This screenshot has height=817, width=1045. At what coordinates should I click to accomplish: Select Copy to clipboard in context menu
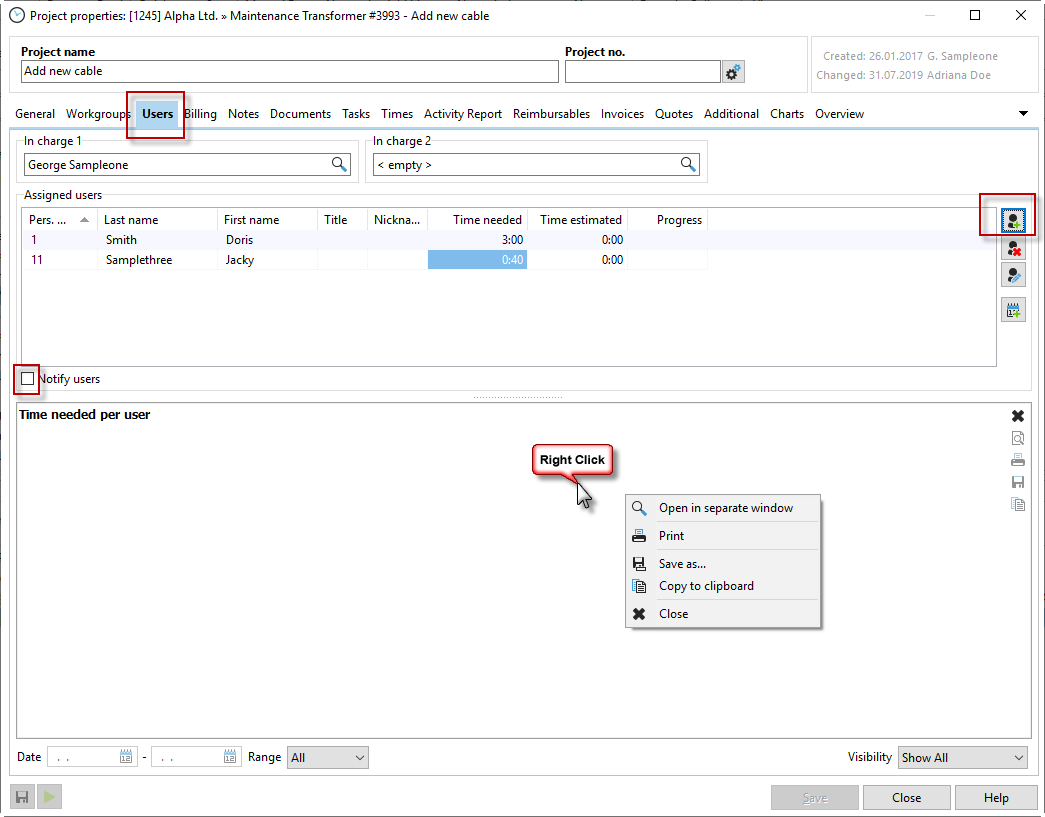click(x=706, y=586)
